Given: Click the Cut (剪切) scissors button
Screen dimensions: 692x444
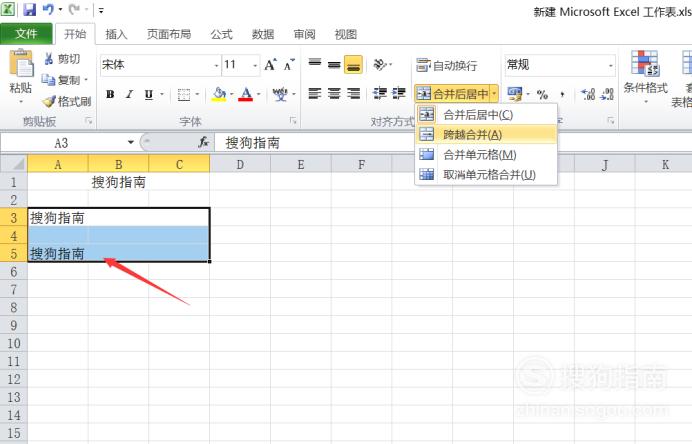Looking at the screenshot, I should (x=62, y=59).
